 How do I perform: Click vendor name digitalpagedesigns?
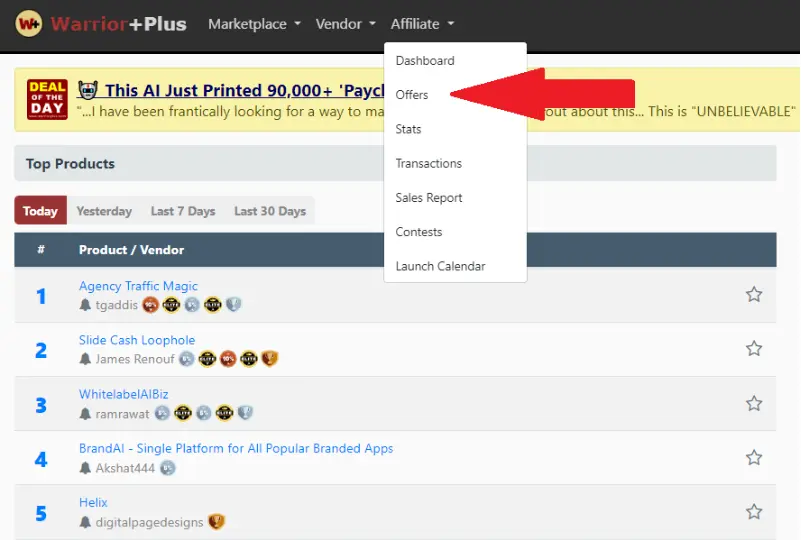tap(149, 522)
